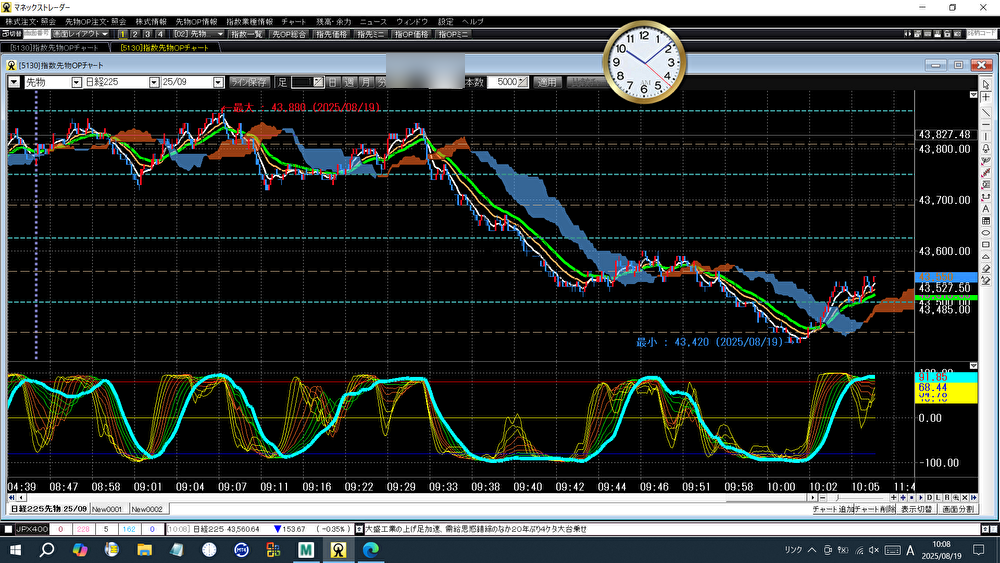Image resolution: width=1000 pixels, height=563 pixels.
Task: Jump to chart end using right-end arrow
Action: [974, 497]
